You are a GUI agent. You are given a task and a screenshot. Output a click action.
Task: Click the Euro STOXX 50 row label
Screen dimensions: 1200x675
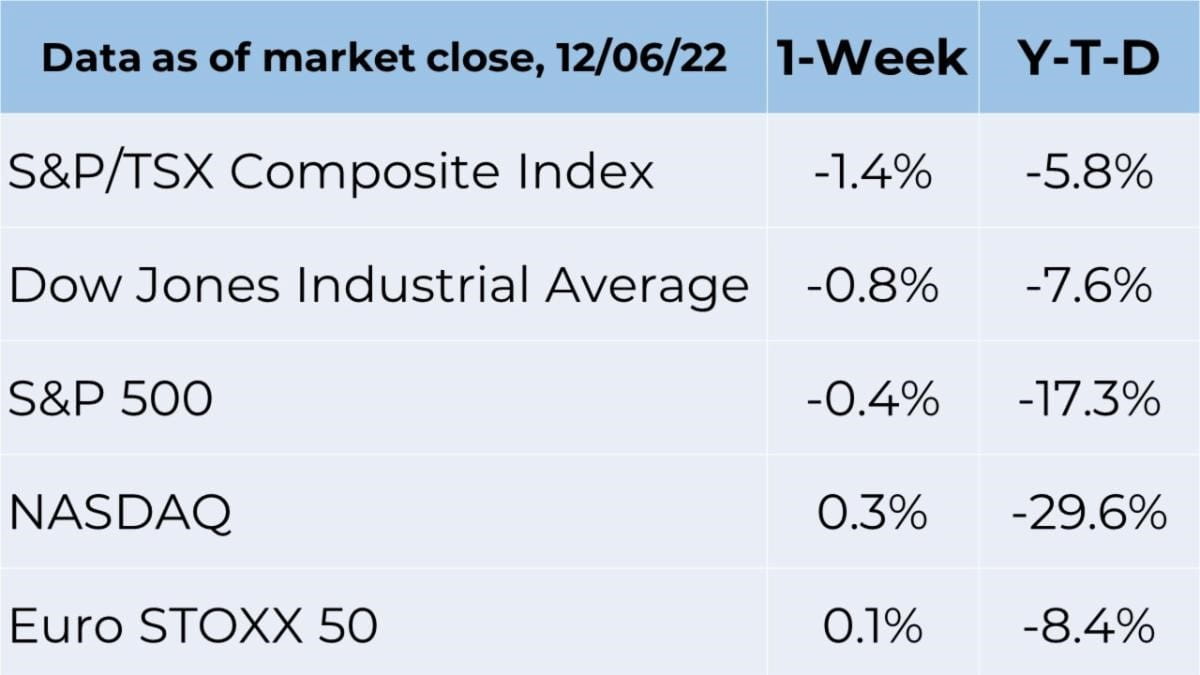tap(193, 627)
